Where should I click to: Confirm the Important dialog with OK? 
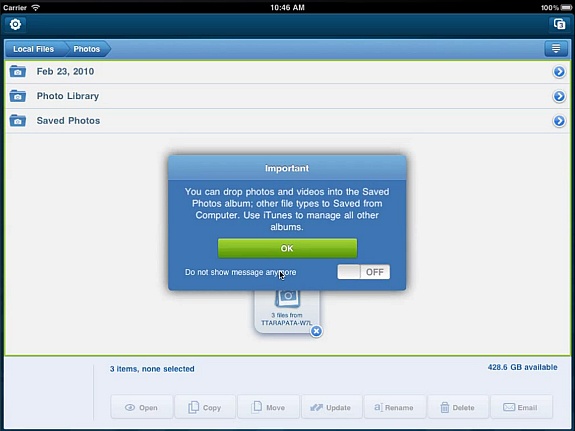point(287,248)
